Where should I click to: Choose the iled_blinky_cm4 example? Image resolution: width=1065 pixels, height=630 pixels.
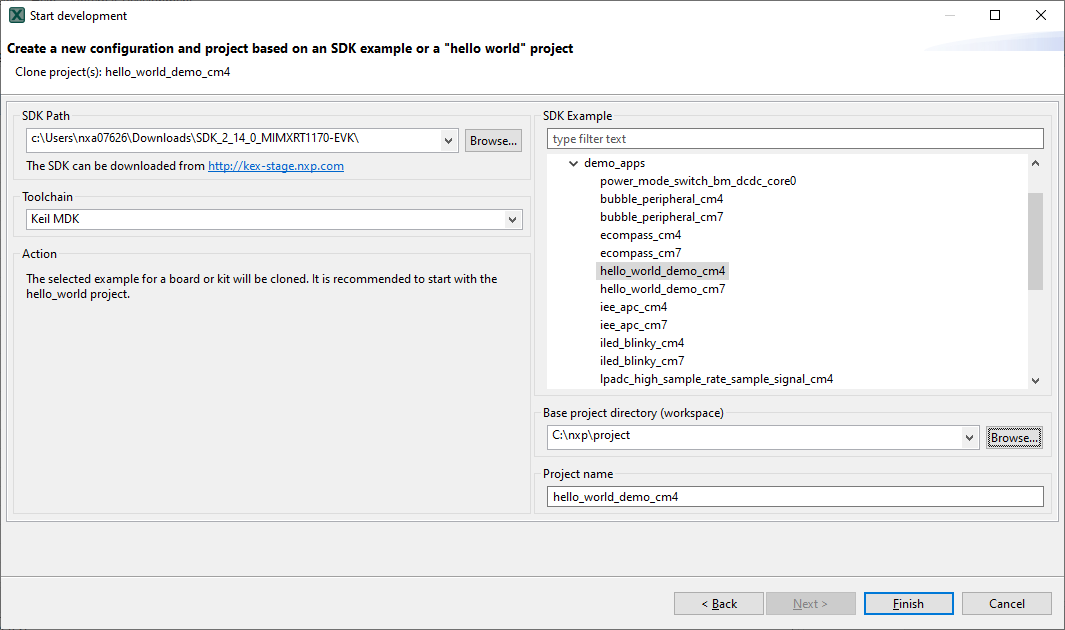point(642,343)
